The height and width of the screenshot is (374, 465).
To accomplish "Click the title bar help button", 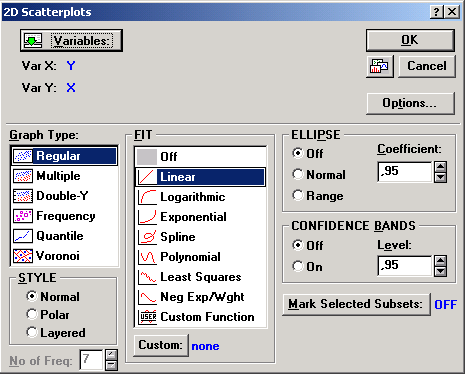I will 437,12.
